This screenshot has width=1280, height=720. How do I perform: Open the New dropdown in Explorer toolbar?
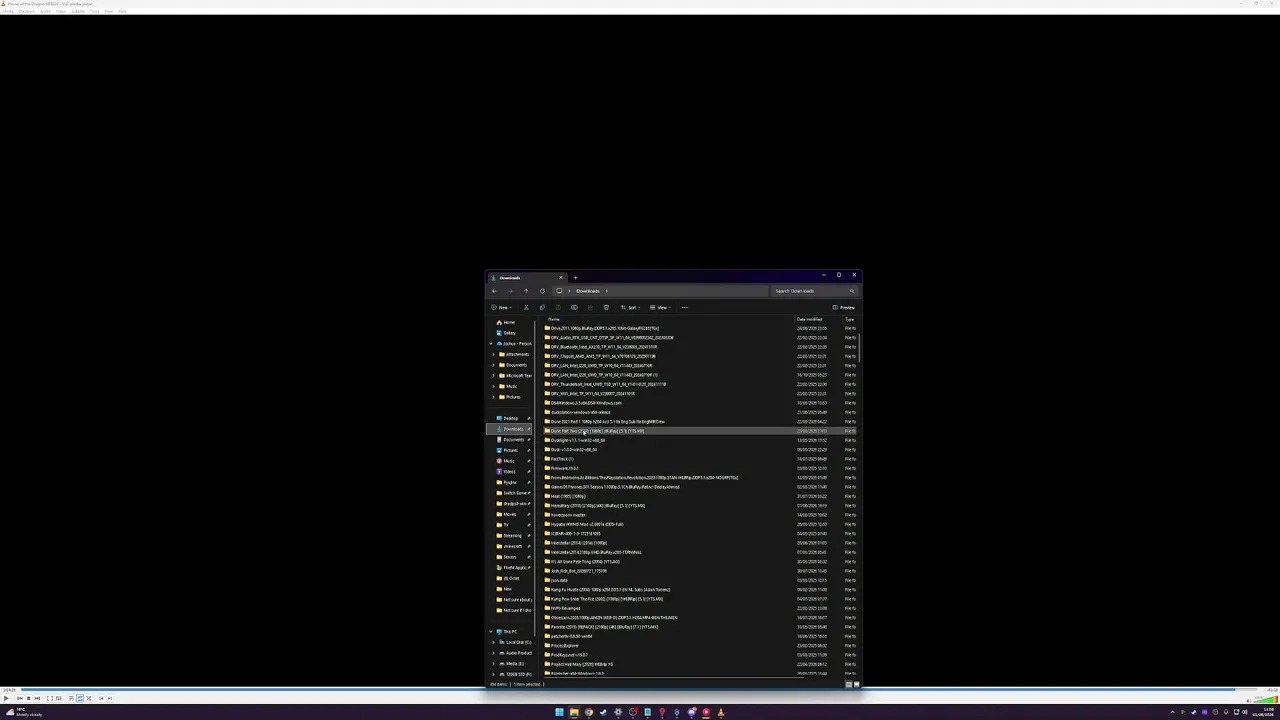pos(501,307)
